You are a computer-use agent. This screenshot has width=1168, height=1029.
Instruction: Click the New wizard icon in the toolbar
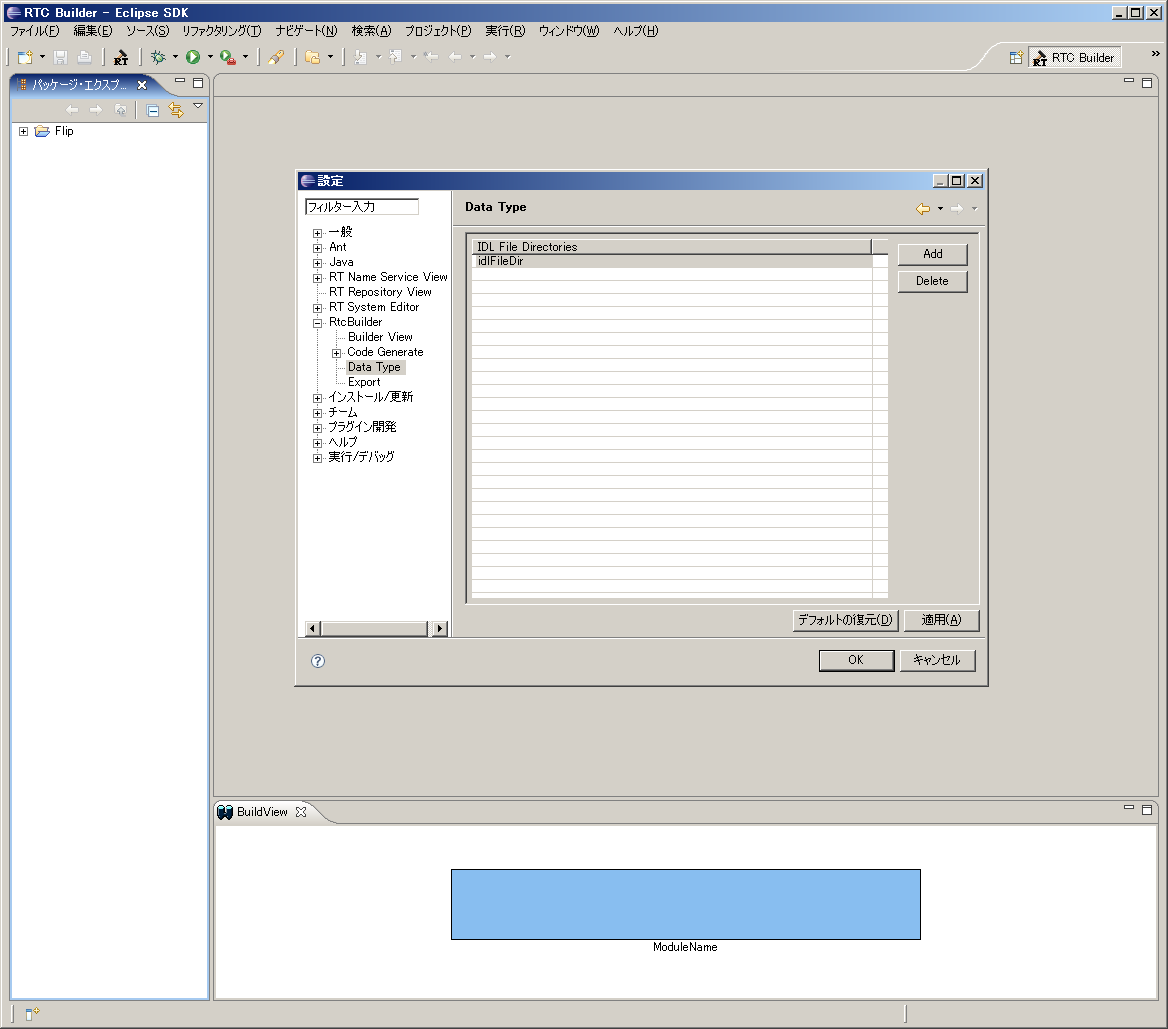pos(25,57)
